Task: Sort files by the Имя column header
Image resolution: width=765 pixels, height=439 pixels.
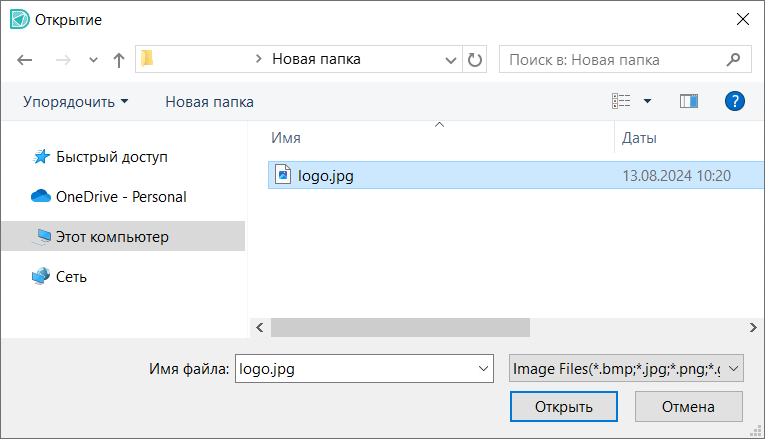Action: tap(286, 137)
